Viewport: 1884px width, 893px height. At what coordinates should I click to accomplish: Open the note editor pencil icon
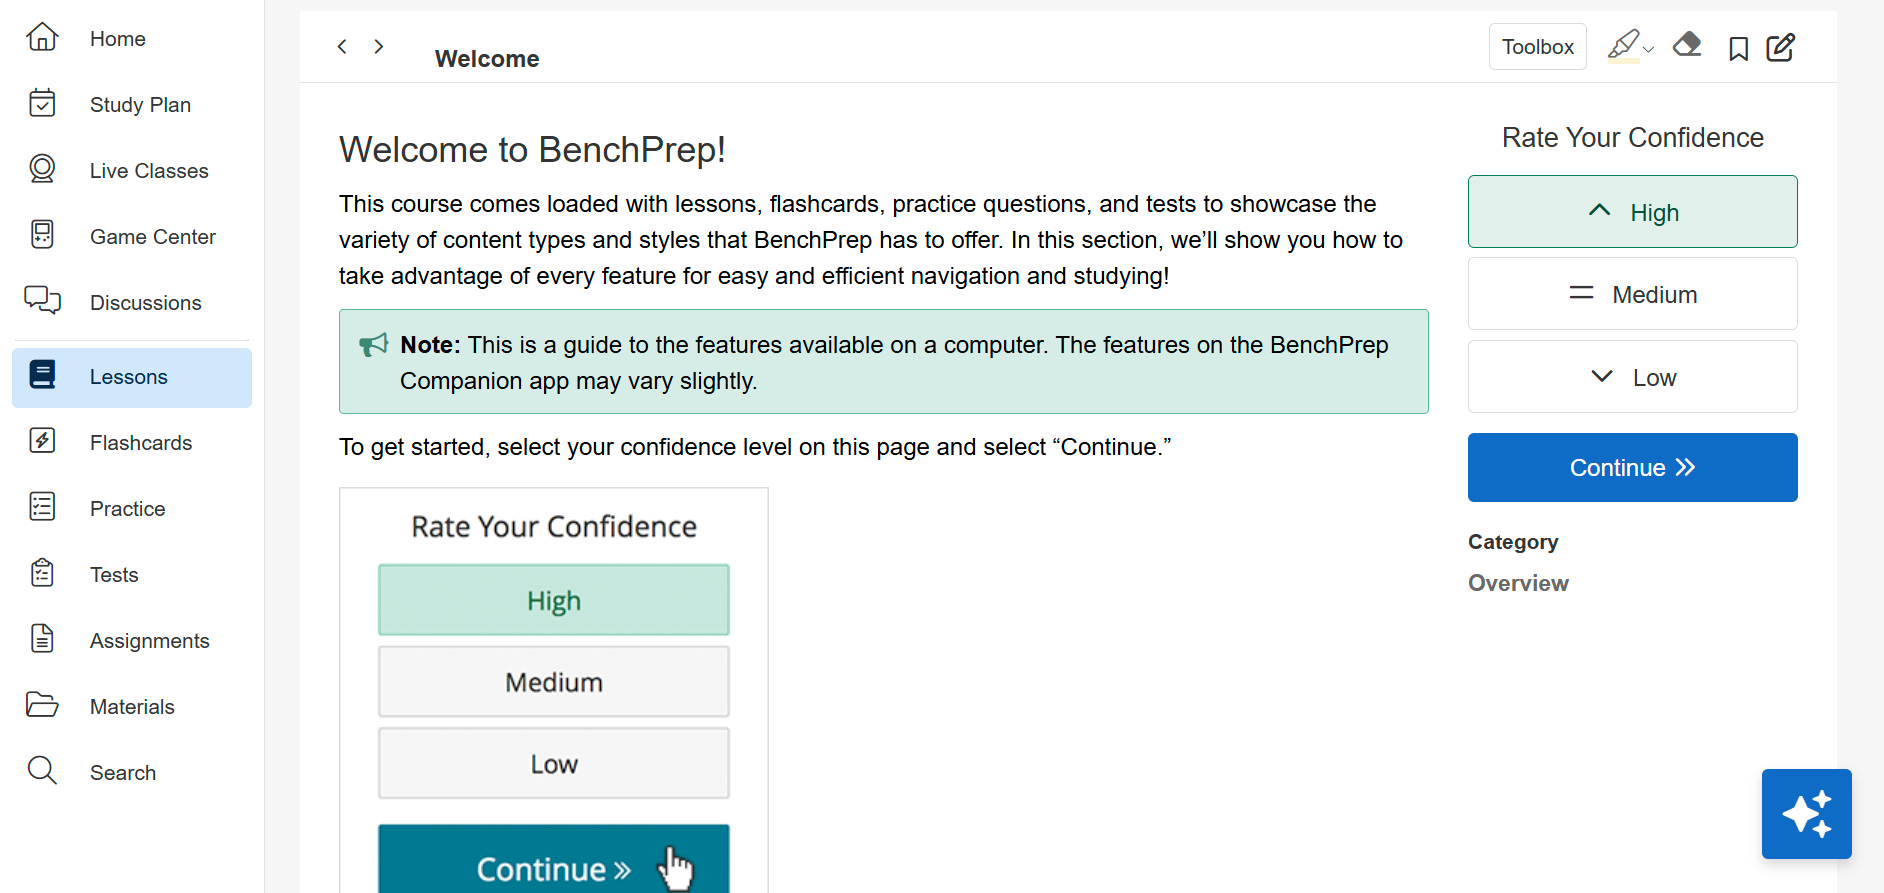(1781, 47)
